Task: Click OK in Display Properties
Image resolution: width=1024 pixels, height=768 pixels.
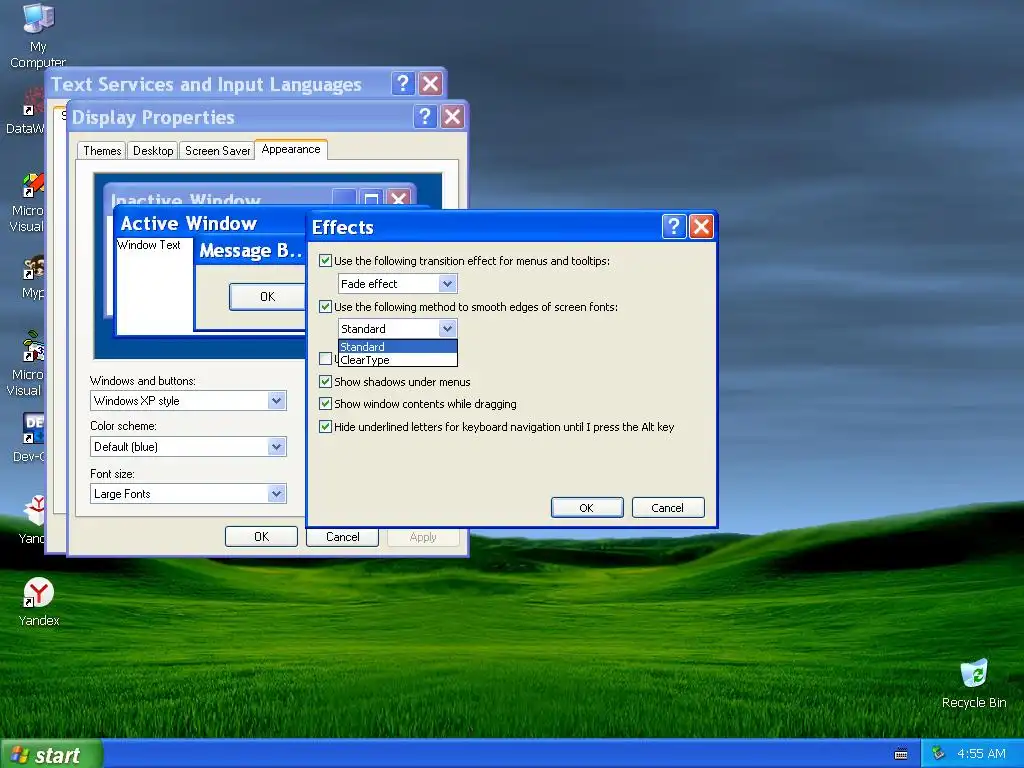Action: click(261, 537)
